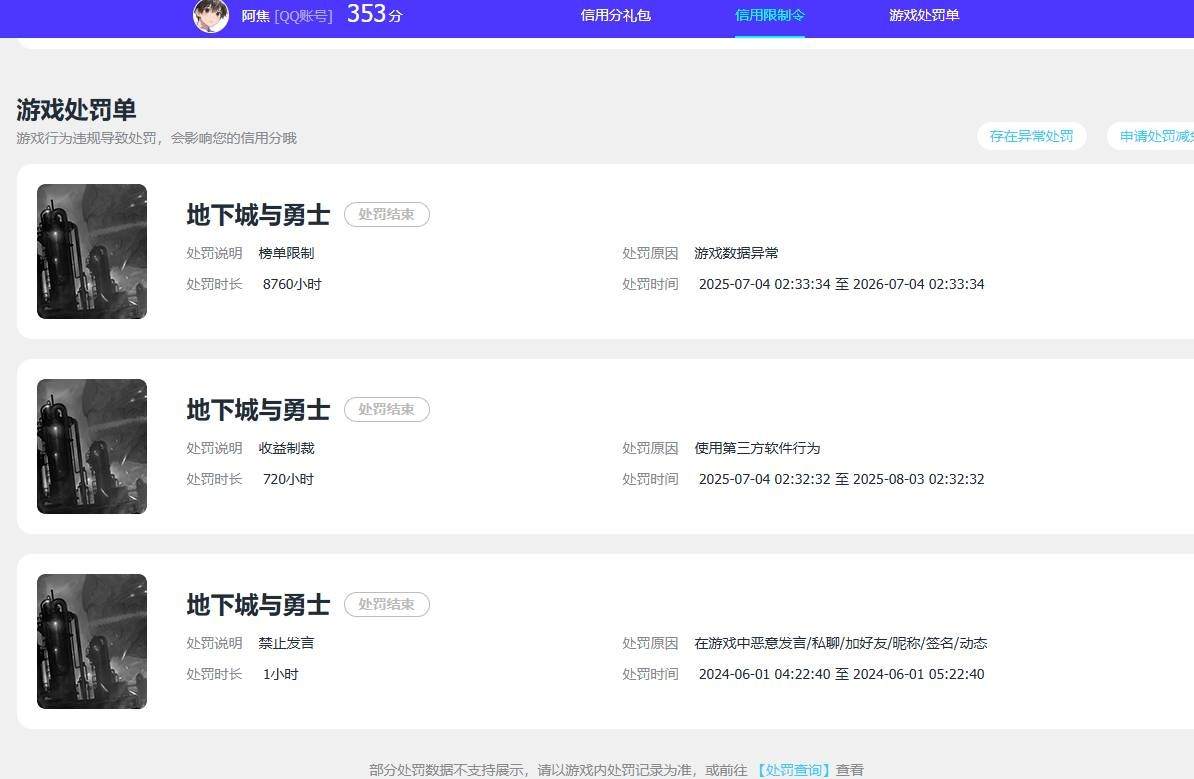
Task: Click the 2024-06-01 penalty time range
Action: coord(841,674)
